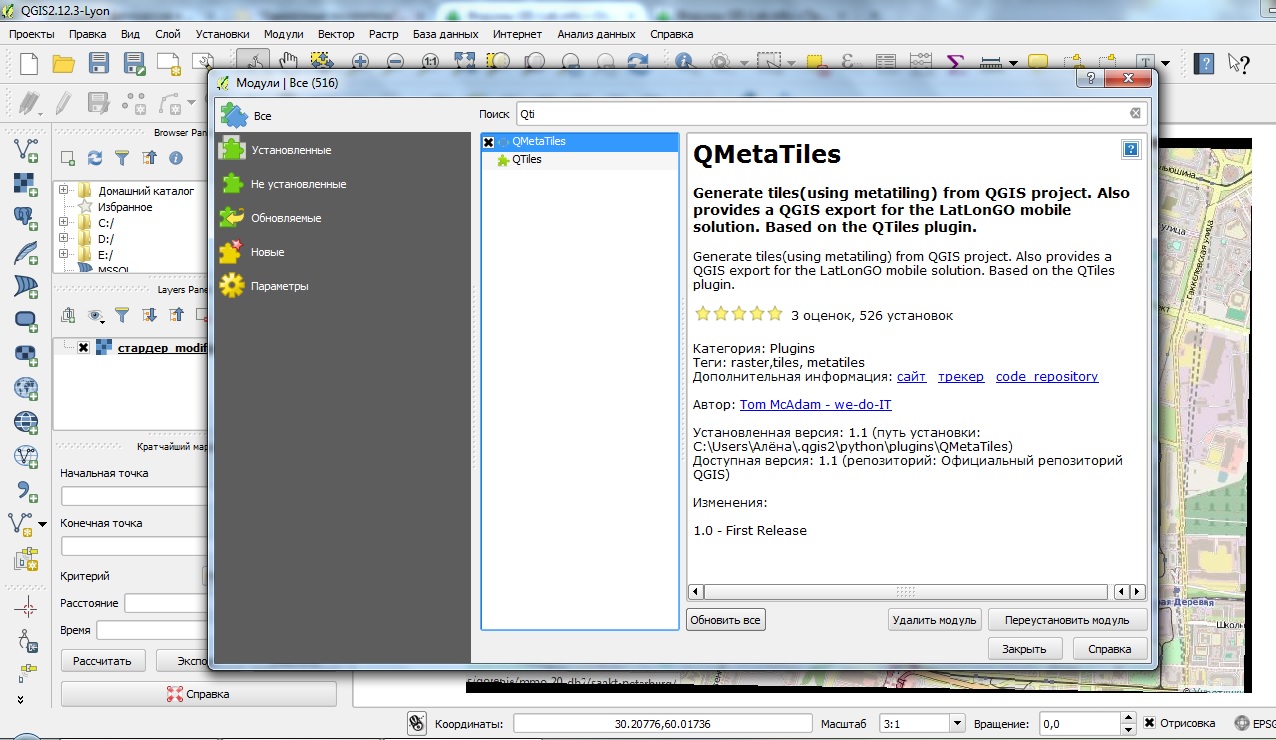Open the Растр menu

click(383, 34)
